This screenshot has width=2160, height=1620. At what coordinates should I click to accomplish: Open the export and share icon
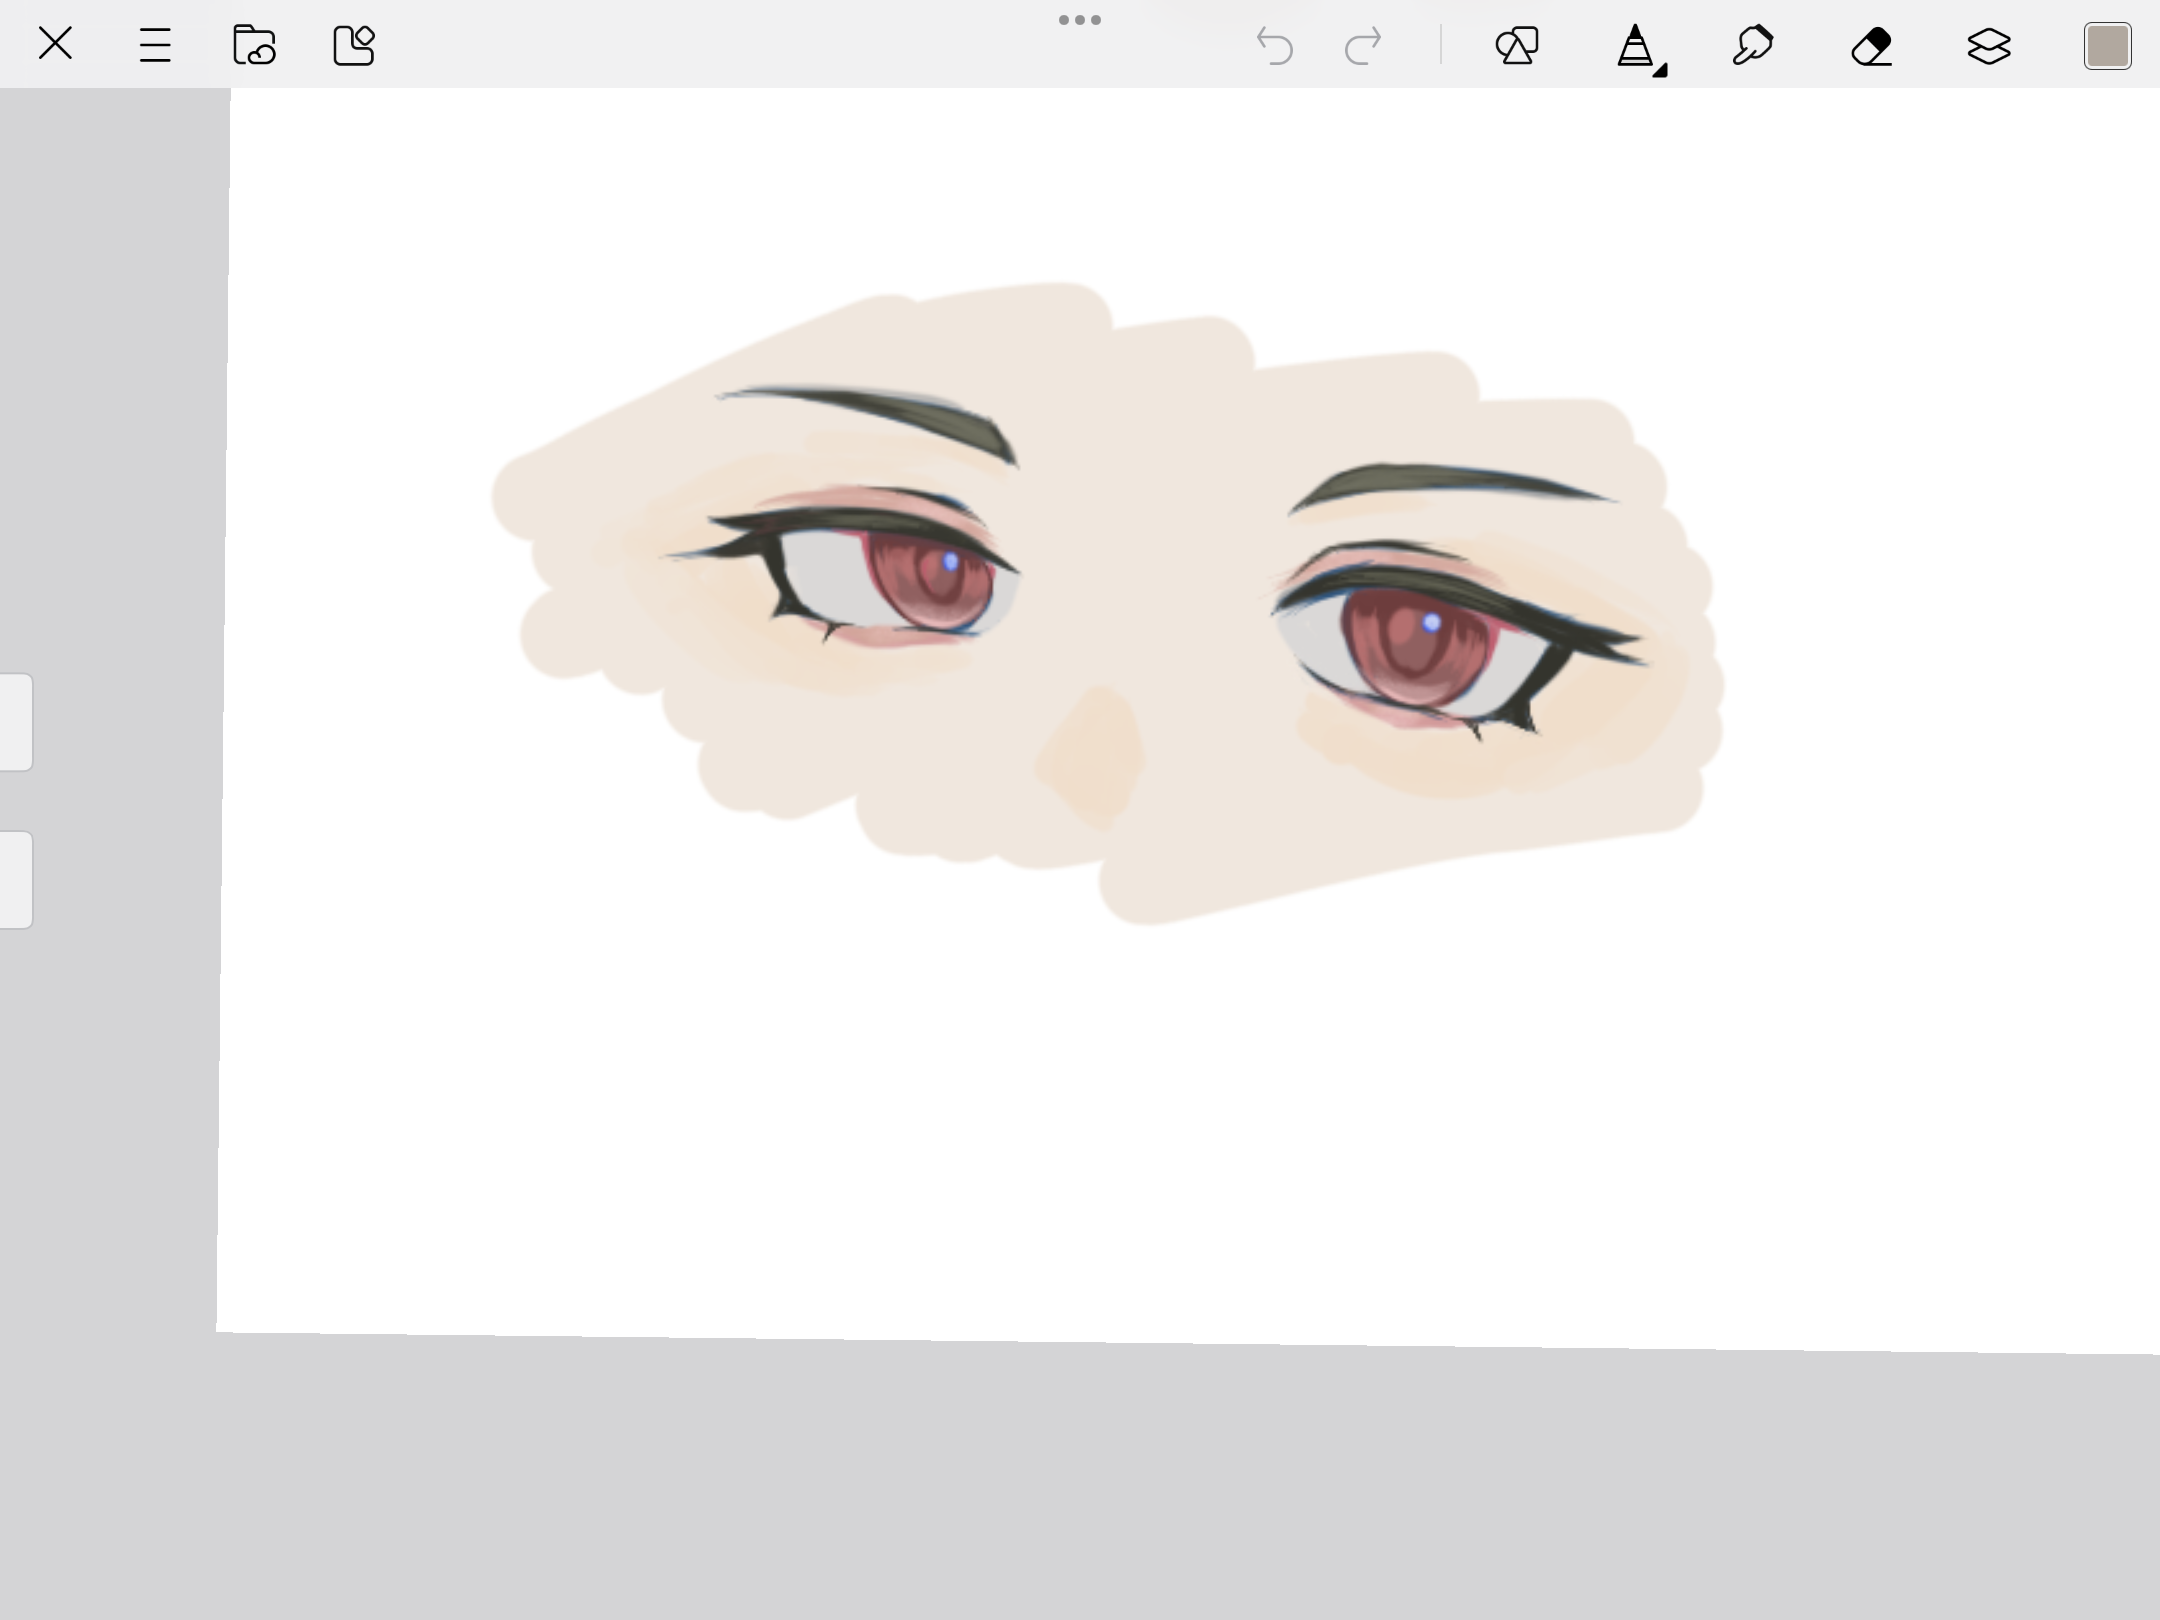click(354, 45)
